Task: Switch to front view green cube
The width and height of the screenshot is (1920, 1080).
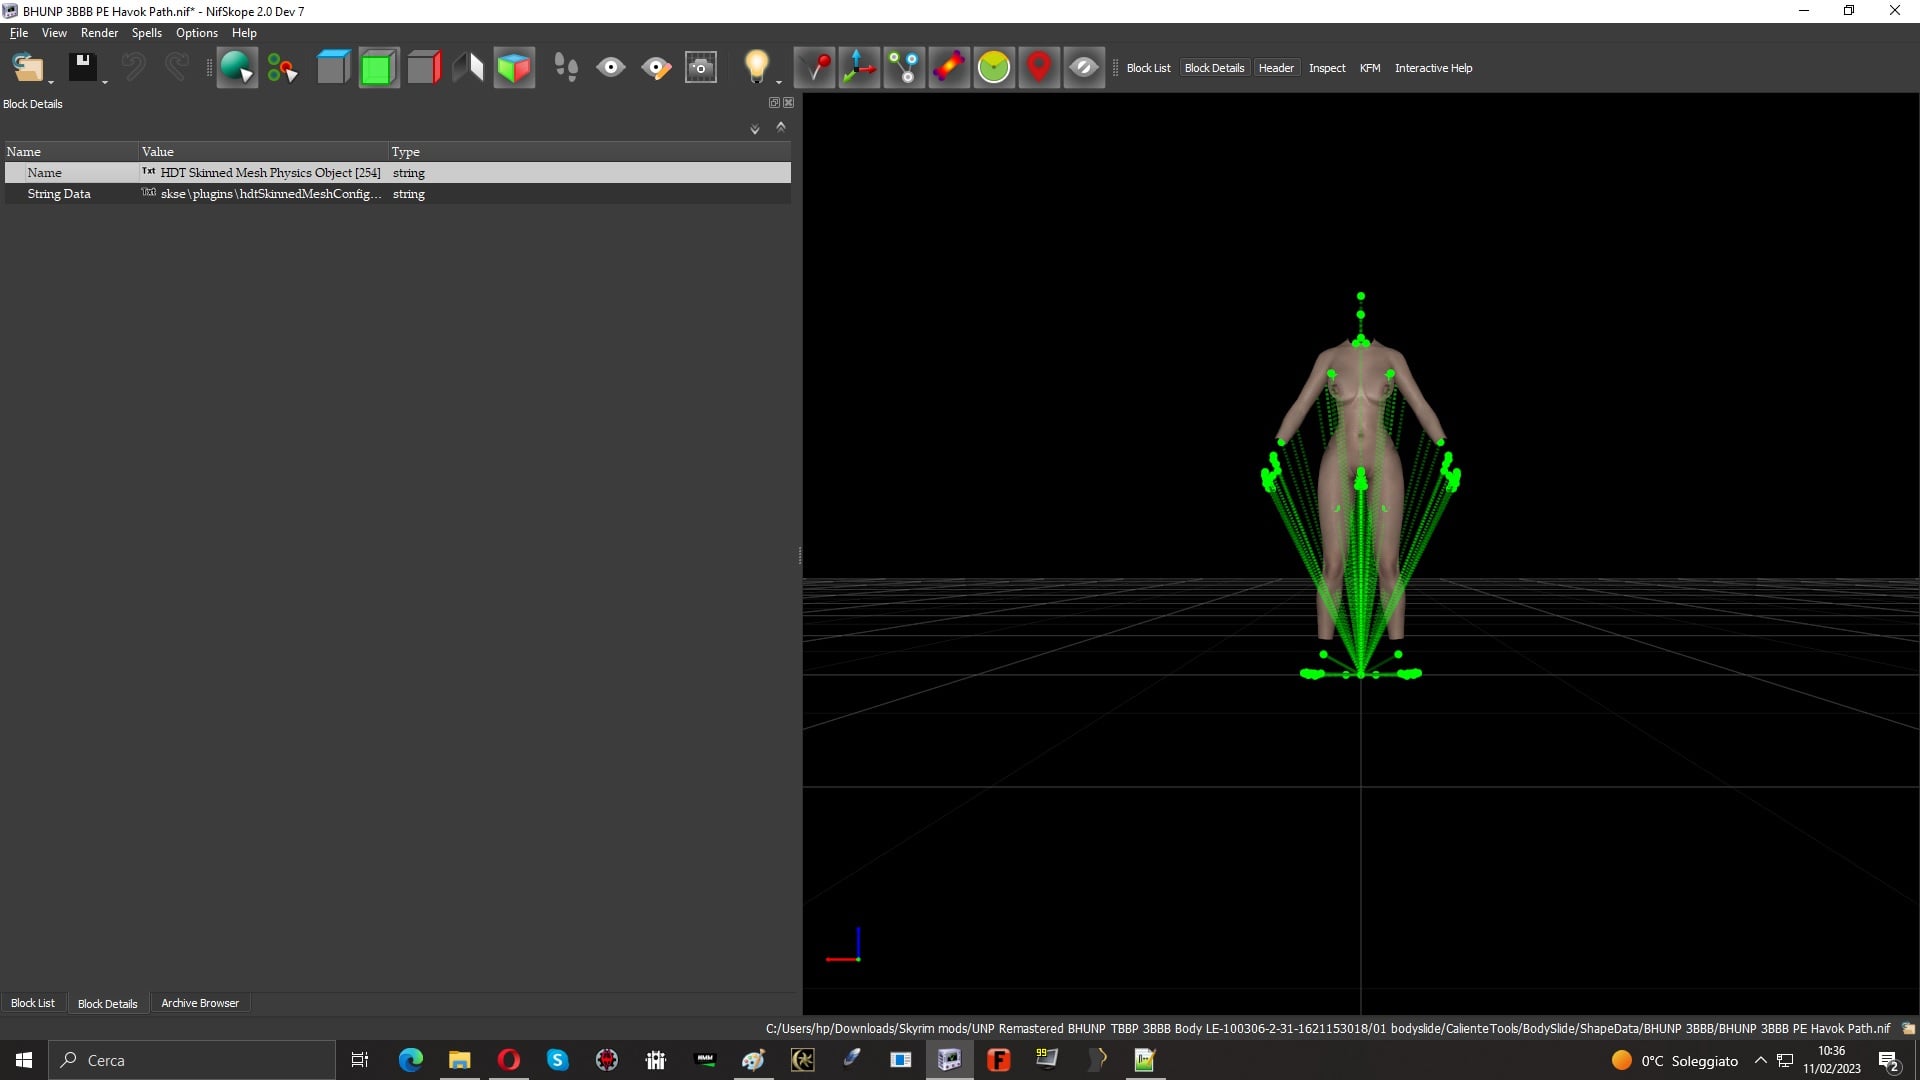Action: (378, 68)
